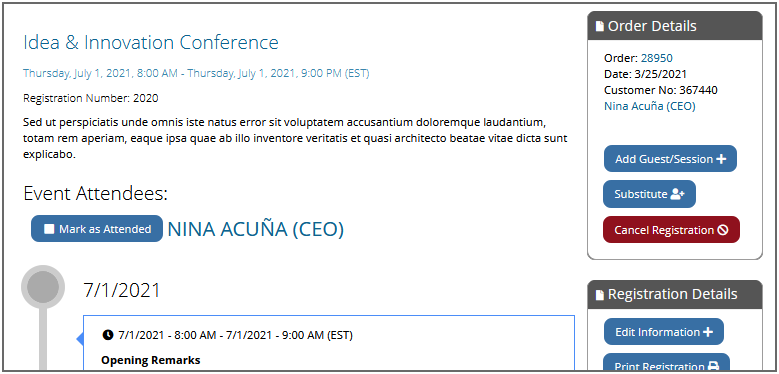Click the printer icon on Print Registration

(713, 367)
